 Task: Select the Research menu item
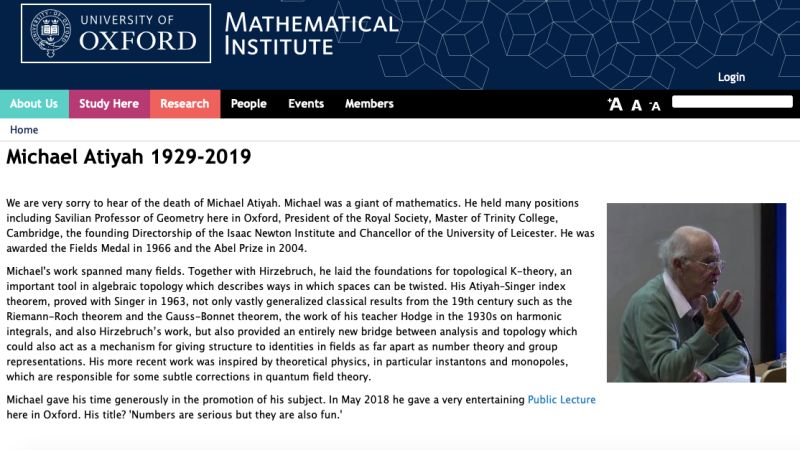[x=185, y=104]
